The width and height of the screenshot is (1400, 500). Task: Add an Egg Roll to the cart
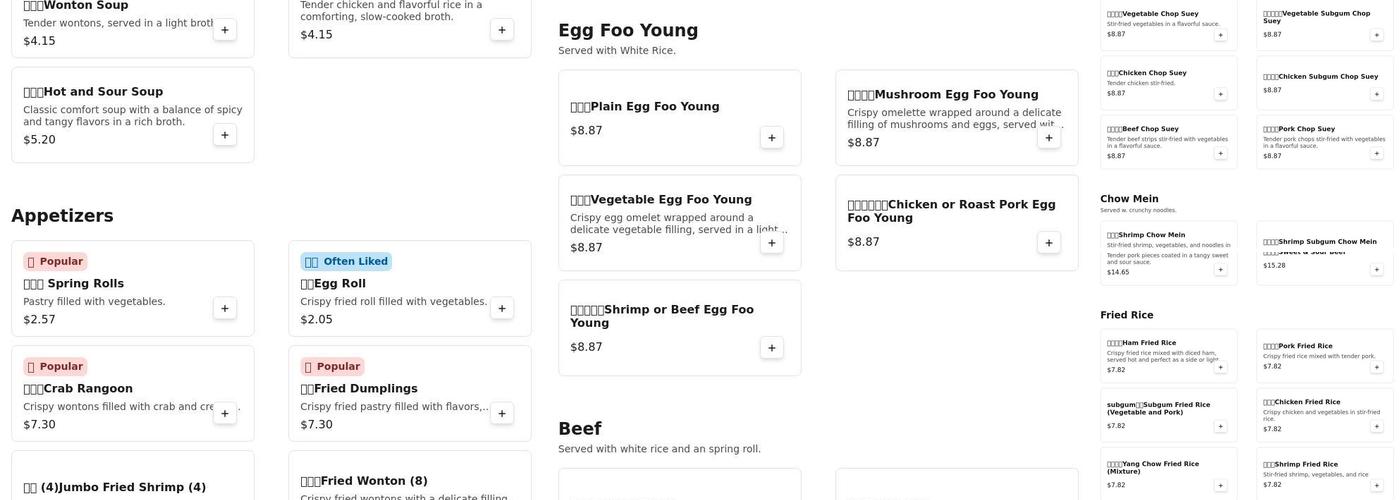click(502, 308)
